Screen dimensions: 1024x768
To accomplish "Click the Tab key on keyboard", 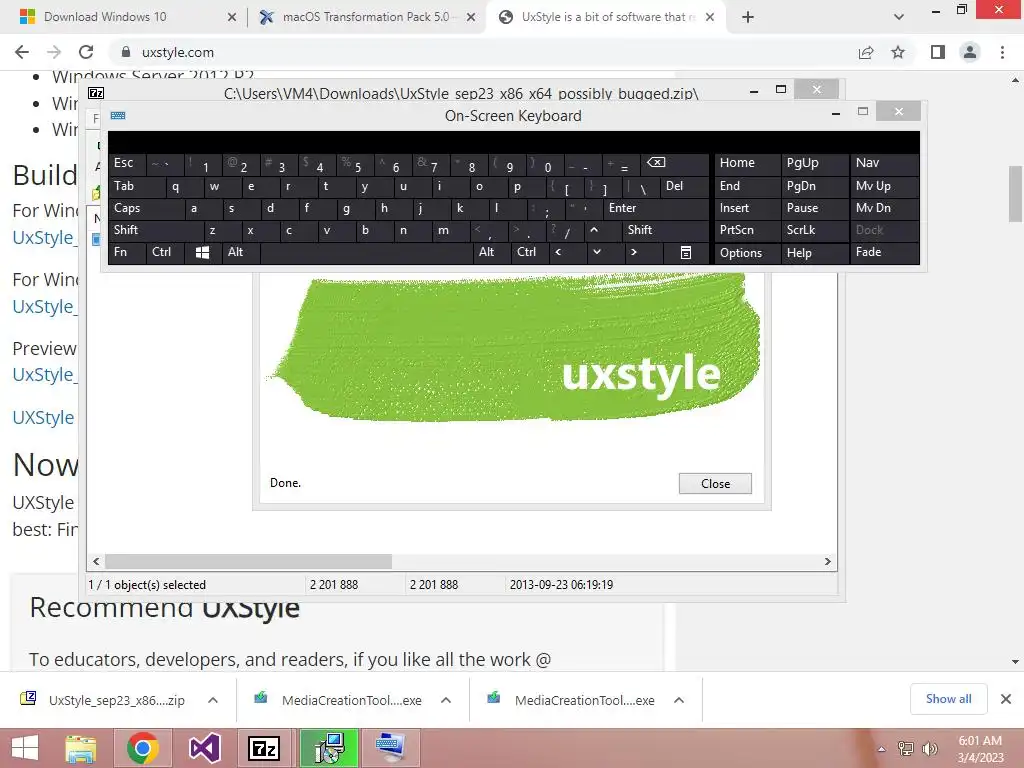I will (x=137, y=187).
